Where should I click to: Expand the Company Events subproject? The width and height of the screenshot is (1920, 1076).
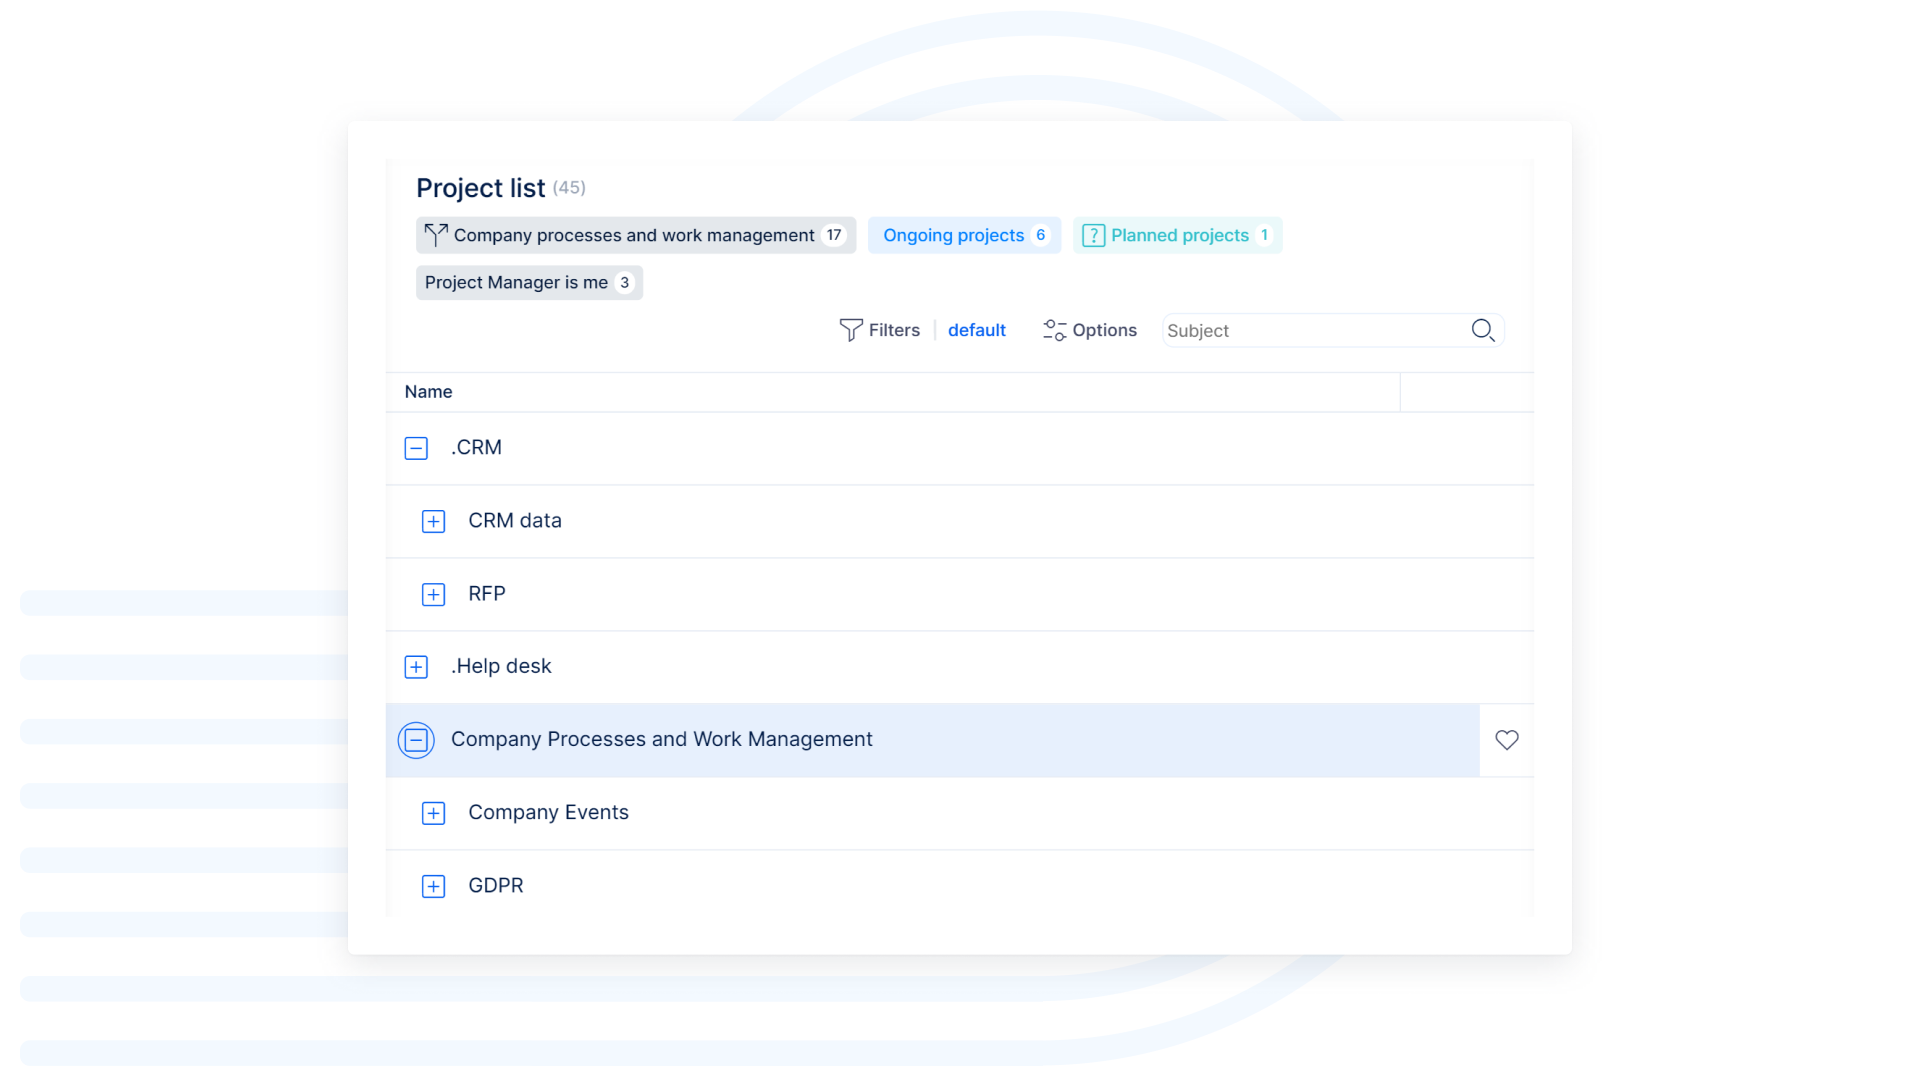point(433,813)
